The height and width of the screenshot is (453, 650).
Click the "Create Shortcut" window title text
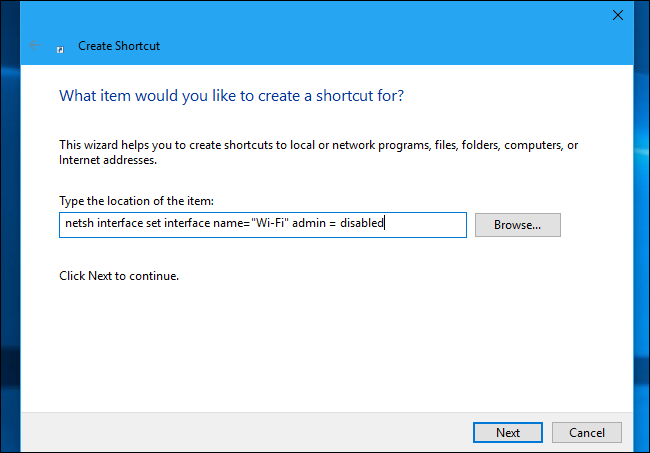coord(119,46)
